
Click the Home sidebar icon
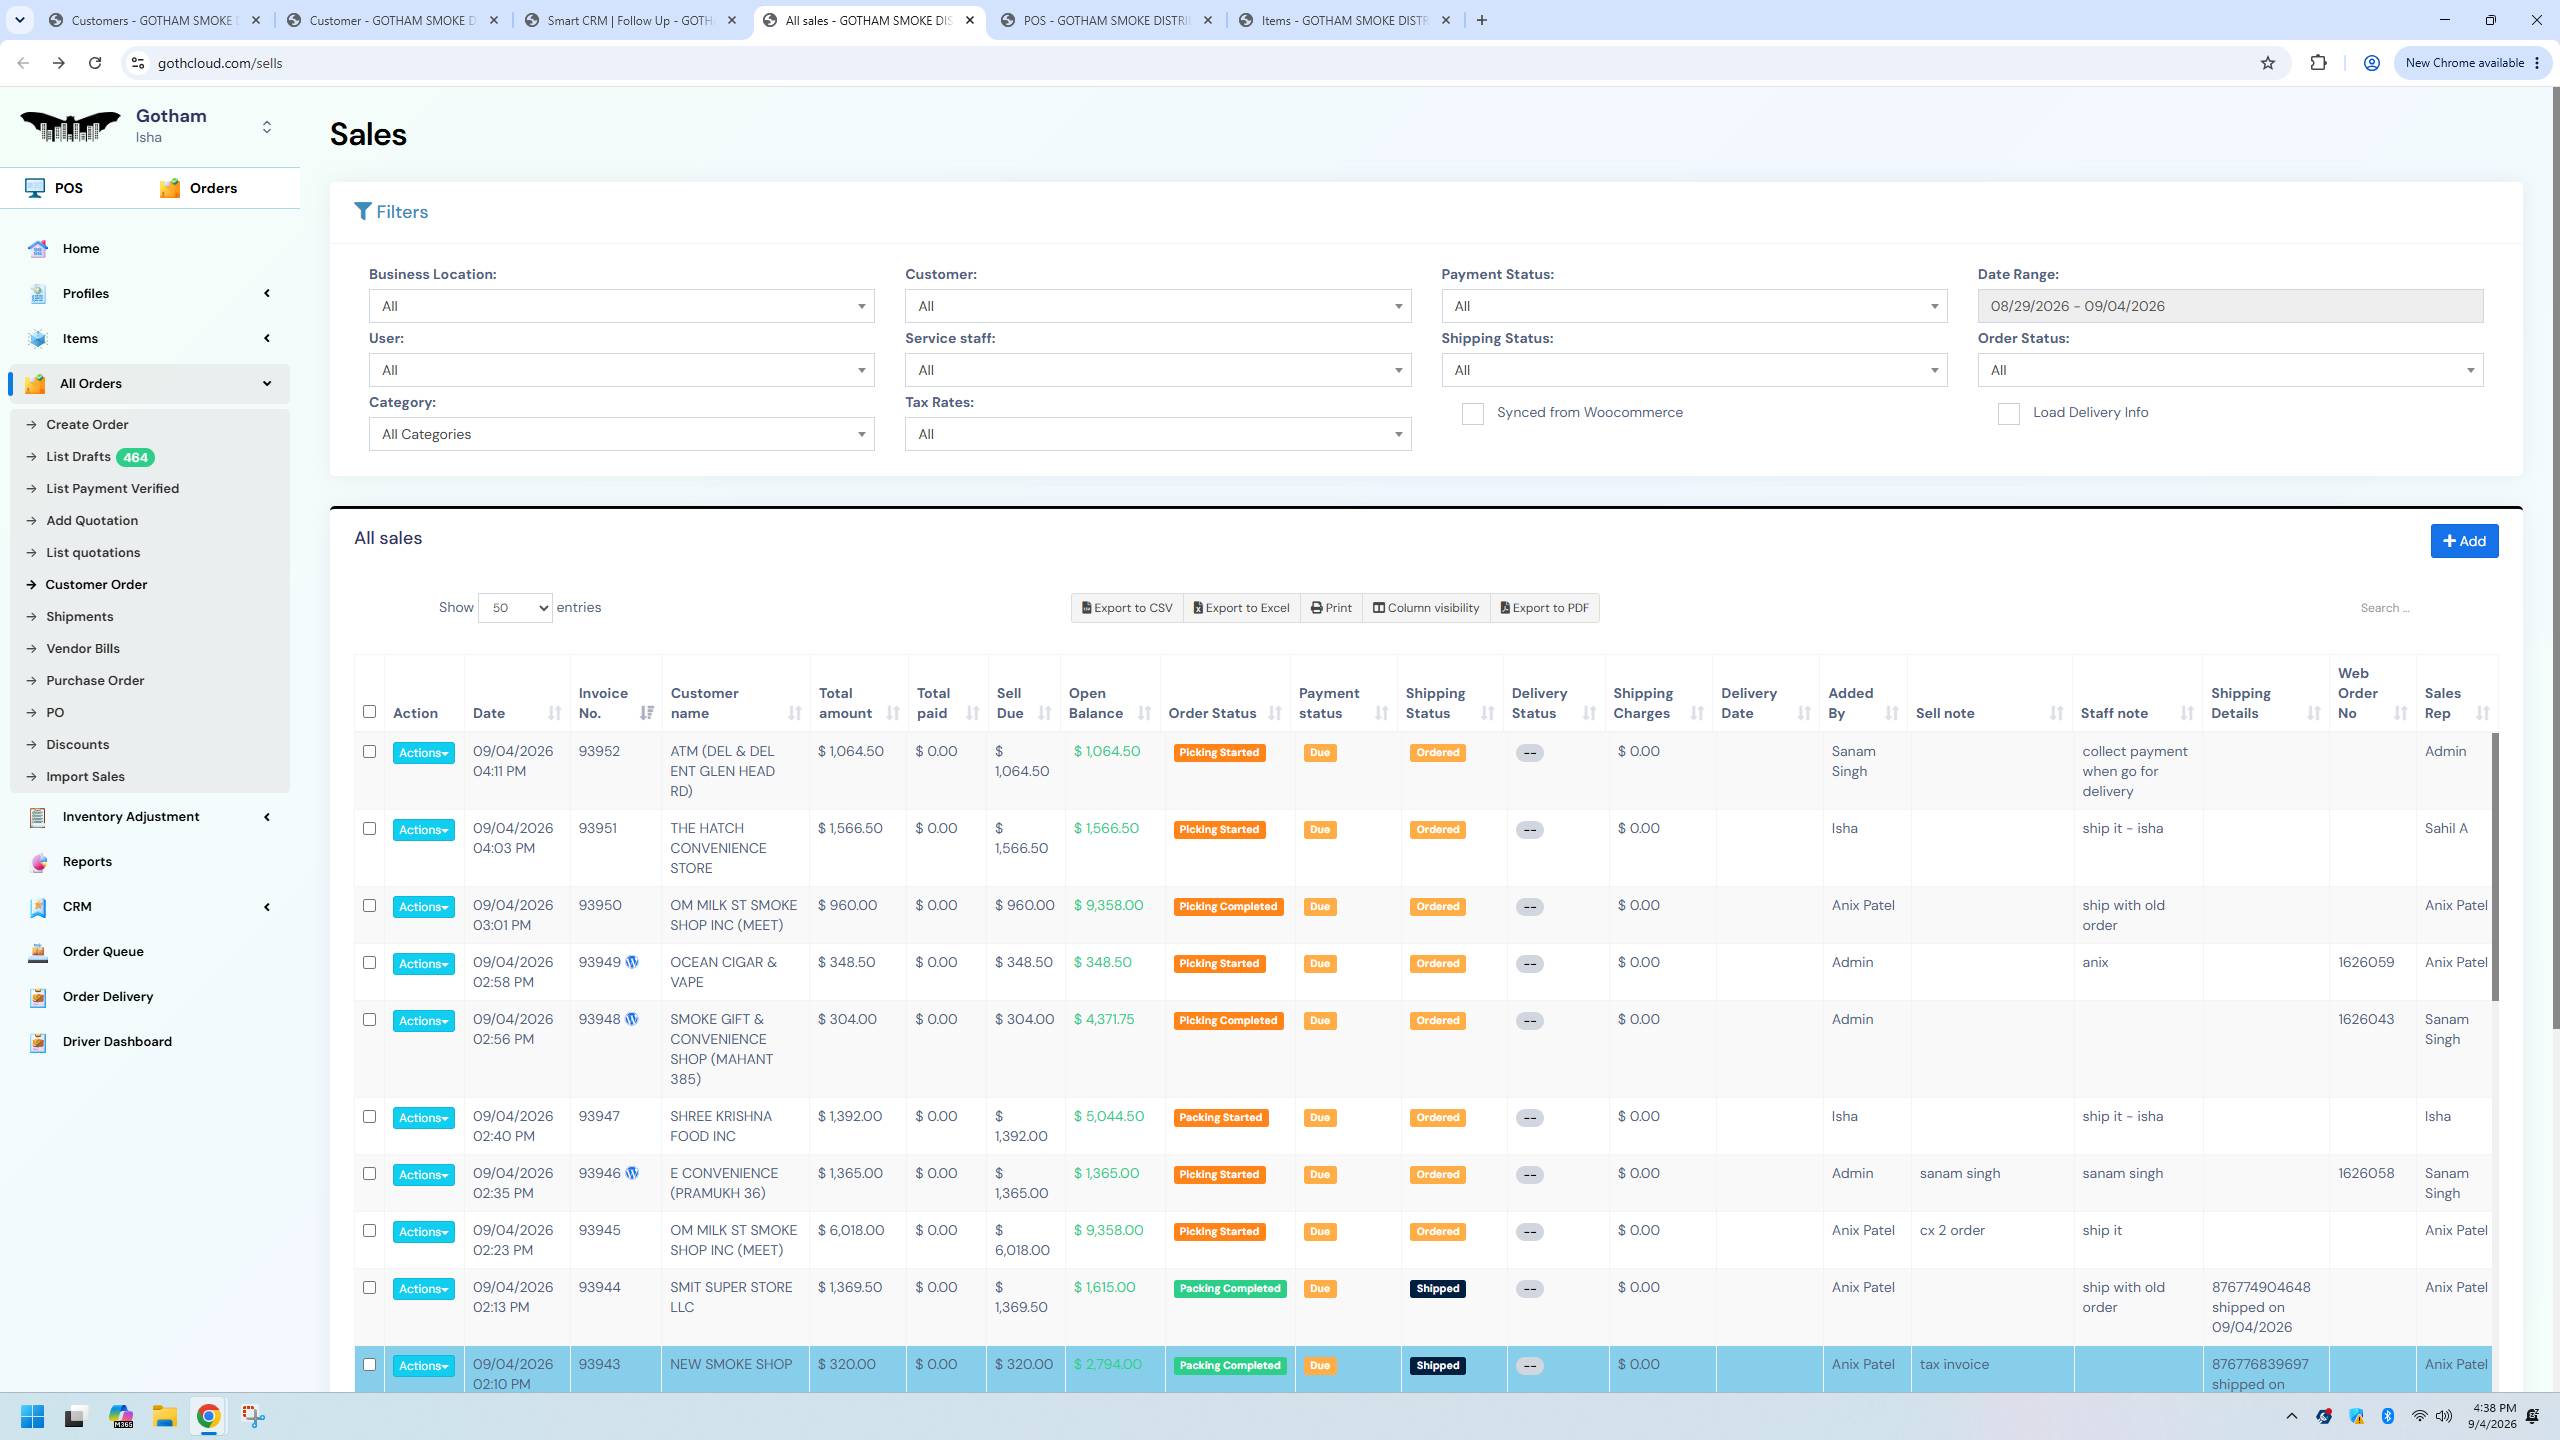click(x=38, y=249)
